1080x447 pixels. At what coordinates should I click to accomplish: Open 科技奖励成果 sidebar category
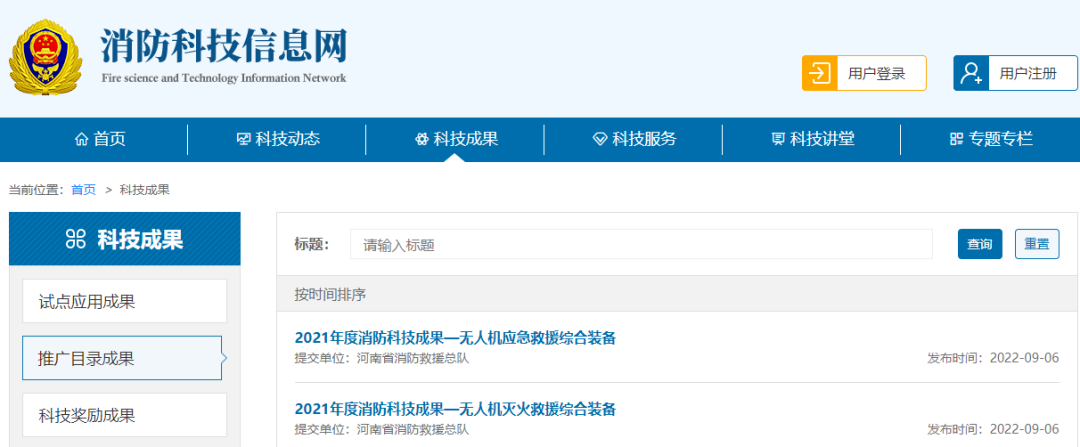(x=124, y=415)
